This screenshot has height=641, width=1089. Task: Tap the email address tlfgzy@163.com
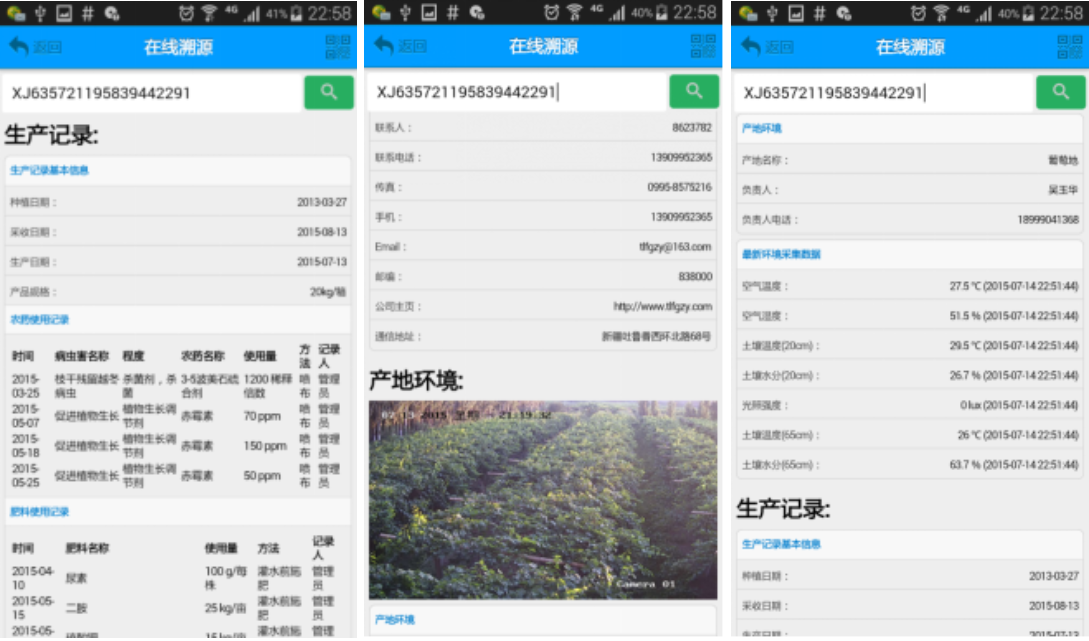(x=675, y=247)
